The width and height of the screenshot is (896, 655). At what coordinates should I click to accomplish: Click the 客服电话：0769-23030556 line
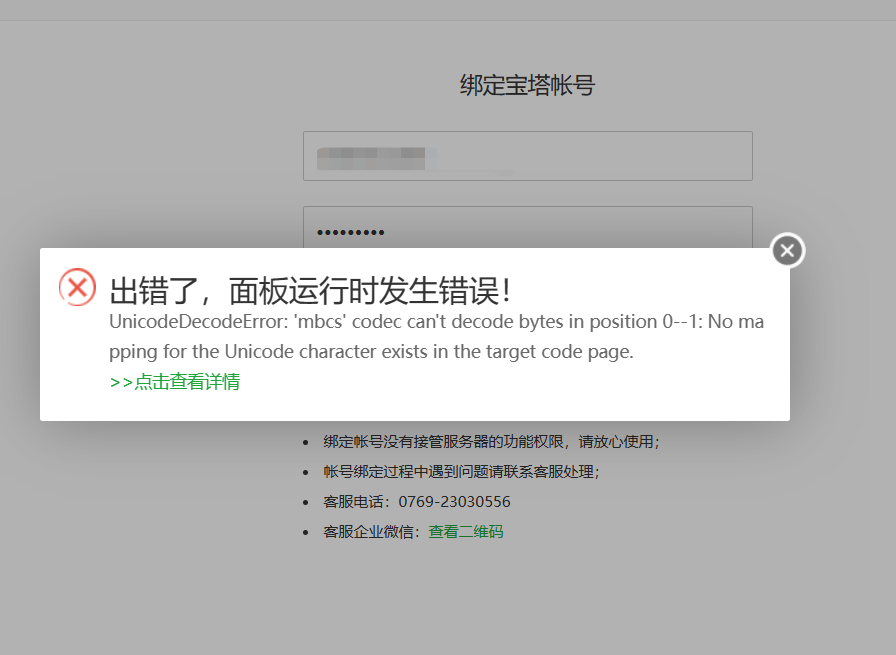(x=417, y=502)
